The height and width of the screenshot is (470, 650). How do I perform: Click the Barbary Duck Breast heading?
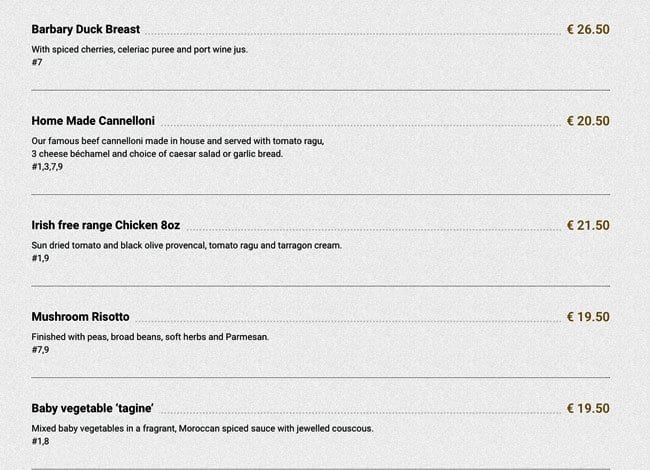(86, 30)
